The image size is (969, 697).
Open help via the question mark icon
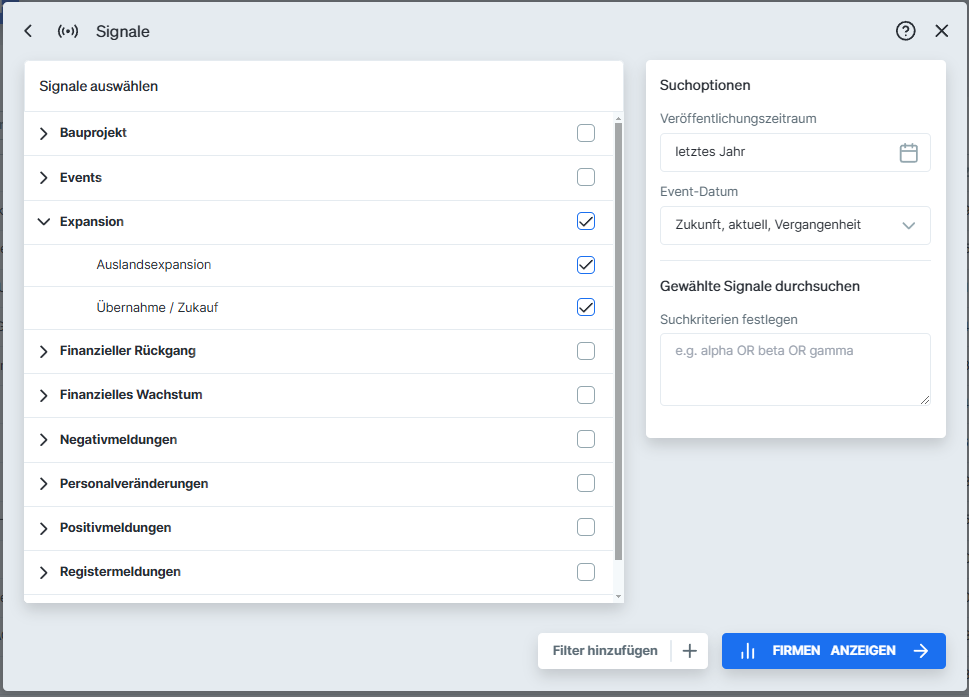(x=905, y=31)
